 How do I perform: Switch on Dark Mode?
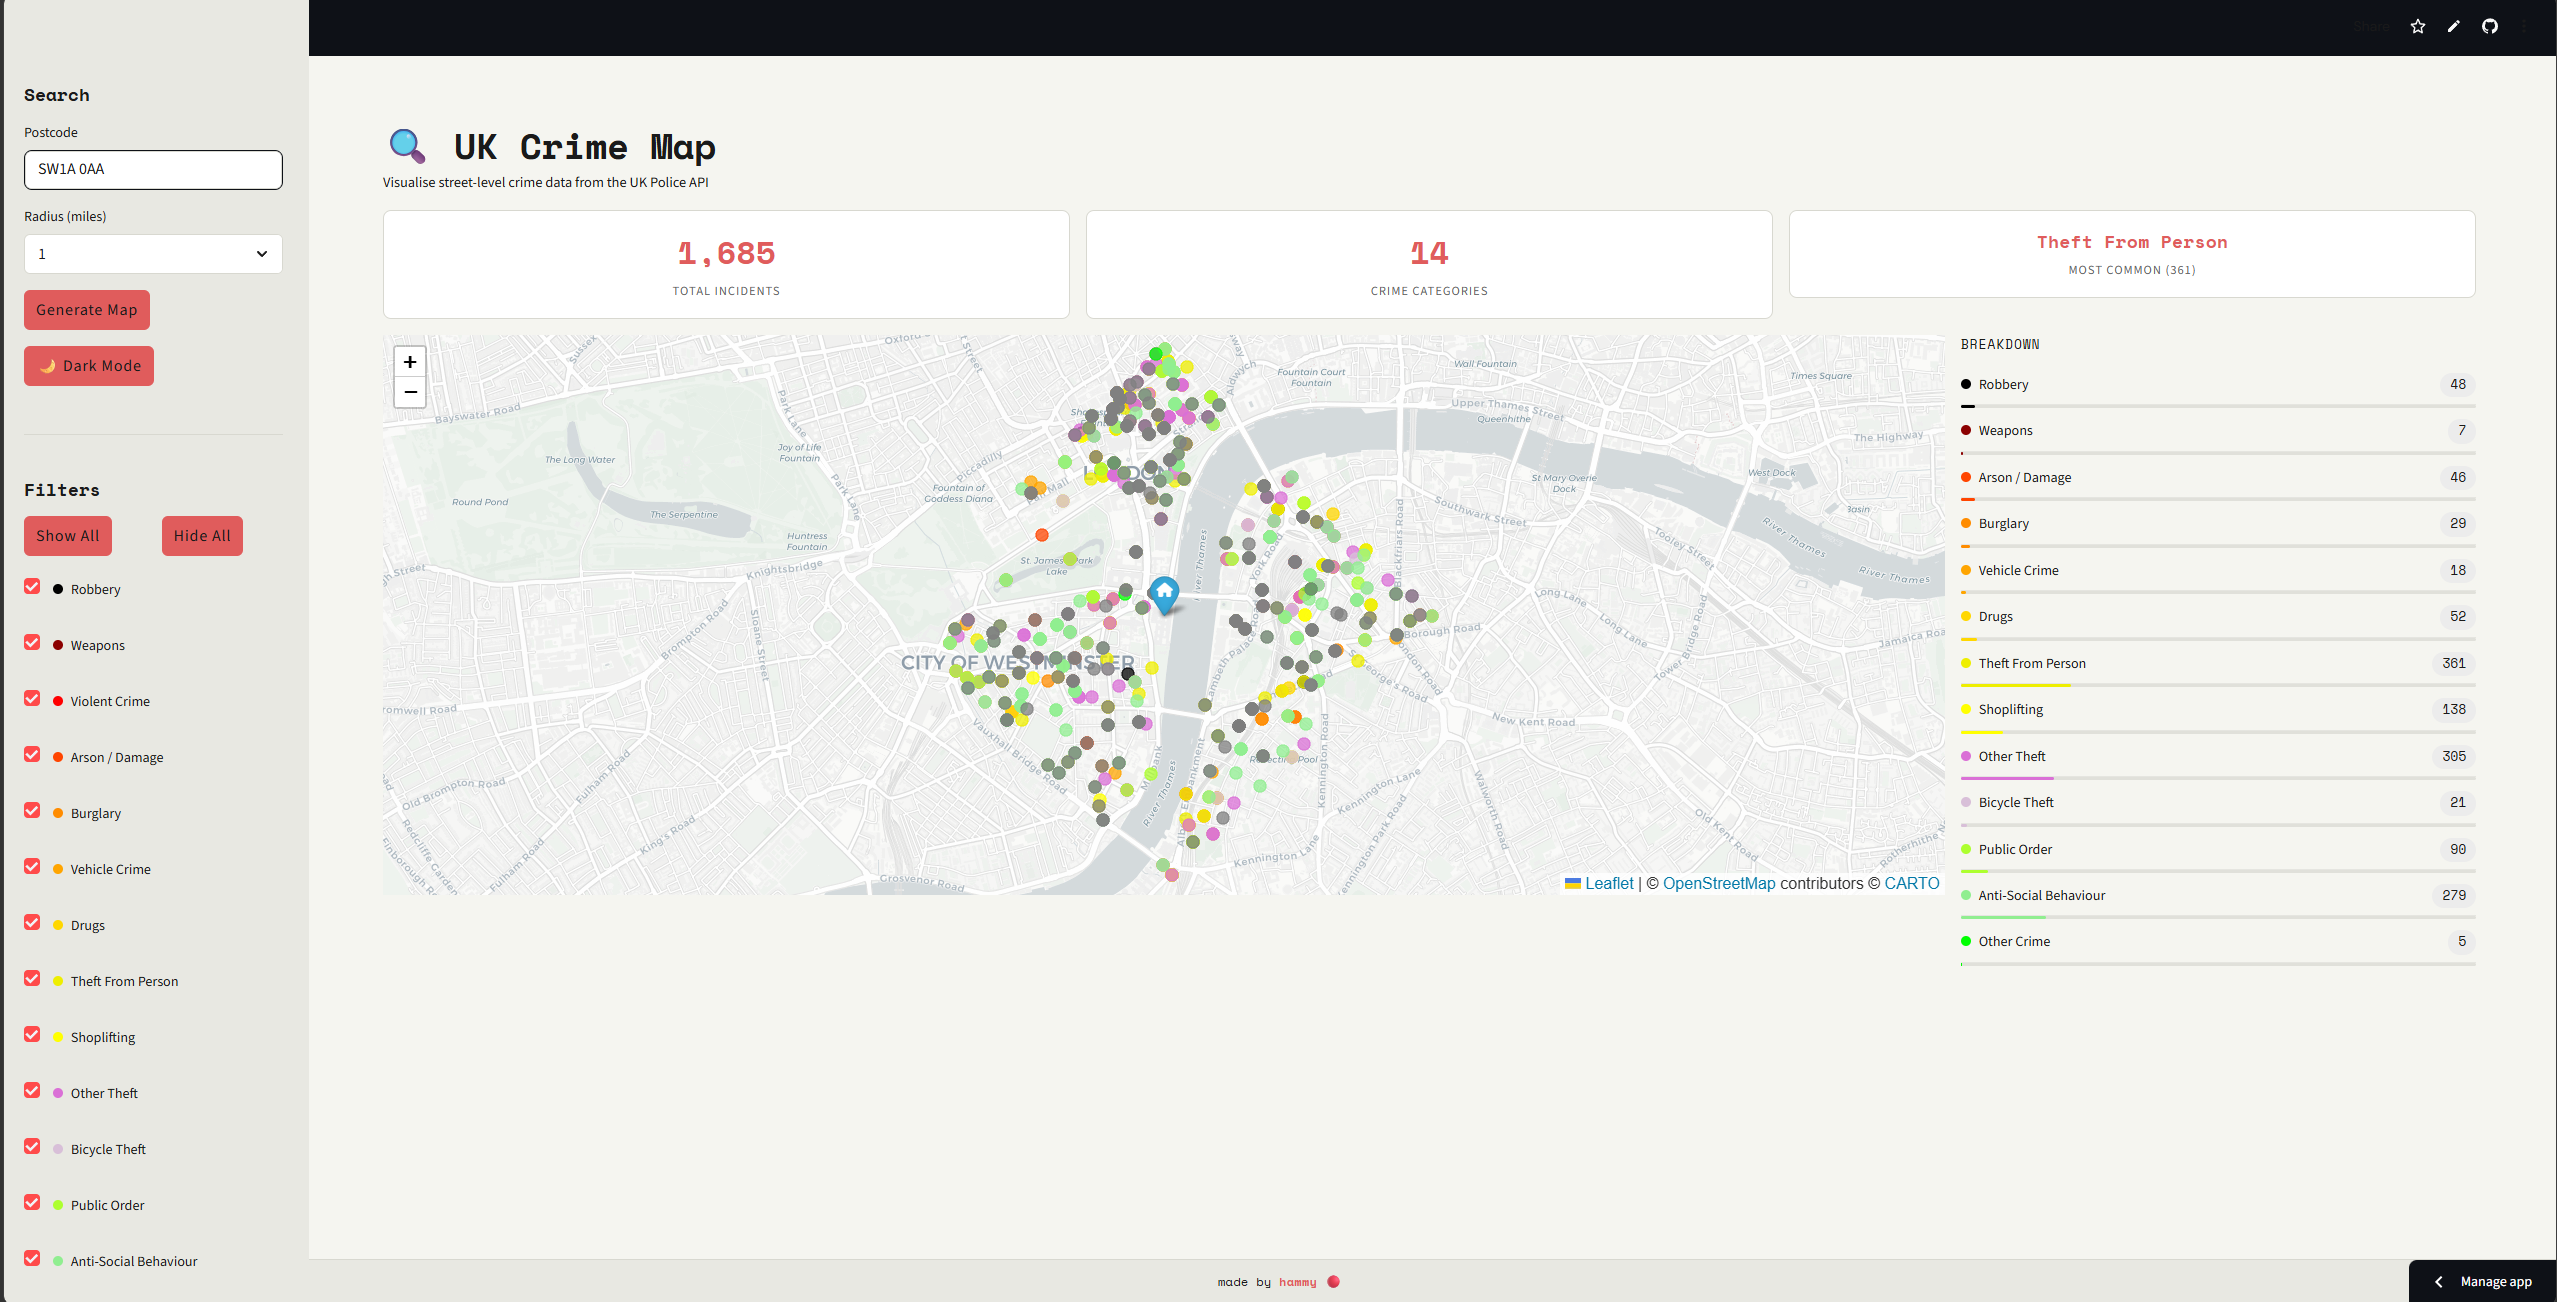pyautogui.click(x=89, y=366)
